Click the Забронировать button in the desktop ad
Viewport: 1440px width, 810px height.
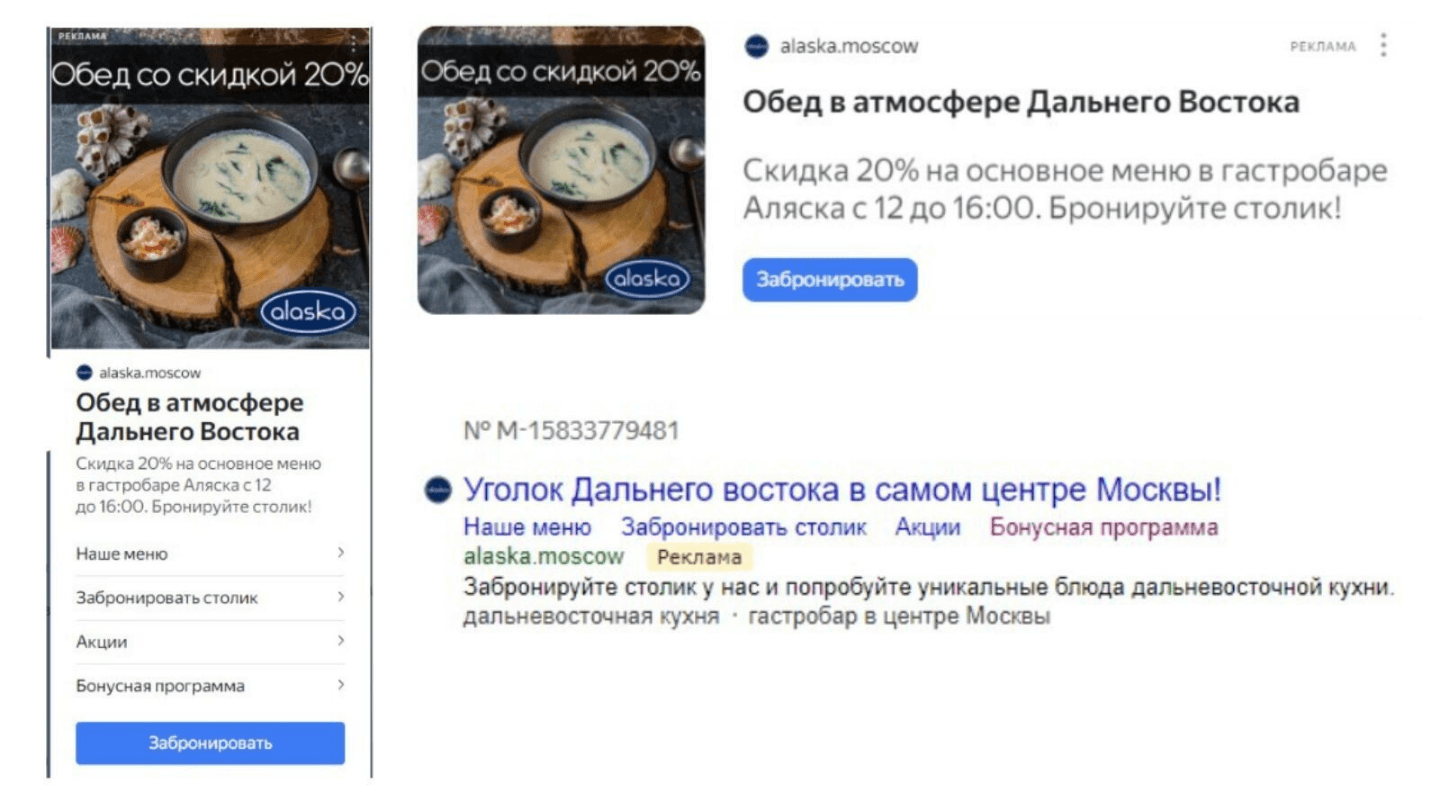point(830,280)
